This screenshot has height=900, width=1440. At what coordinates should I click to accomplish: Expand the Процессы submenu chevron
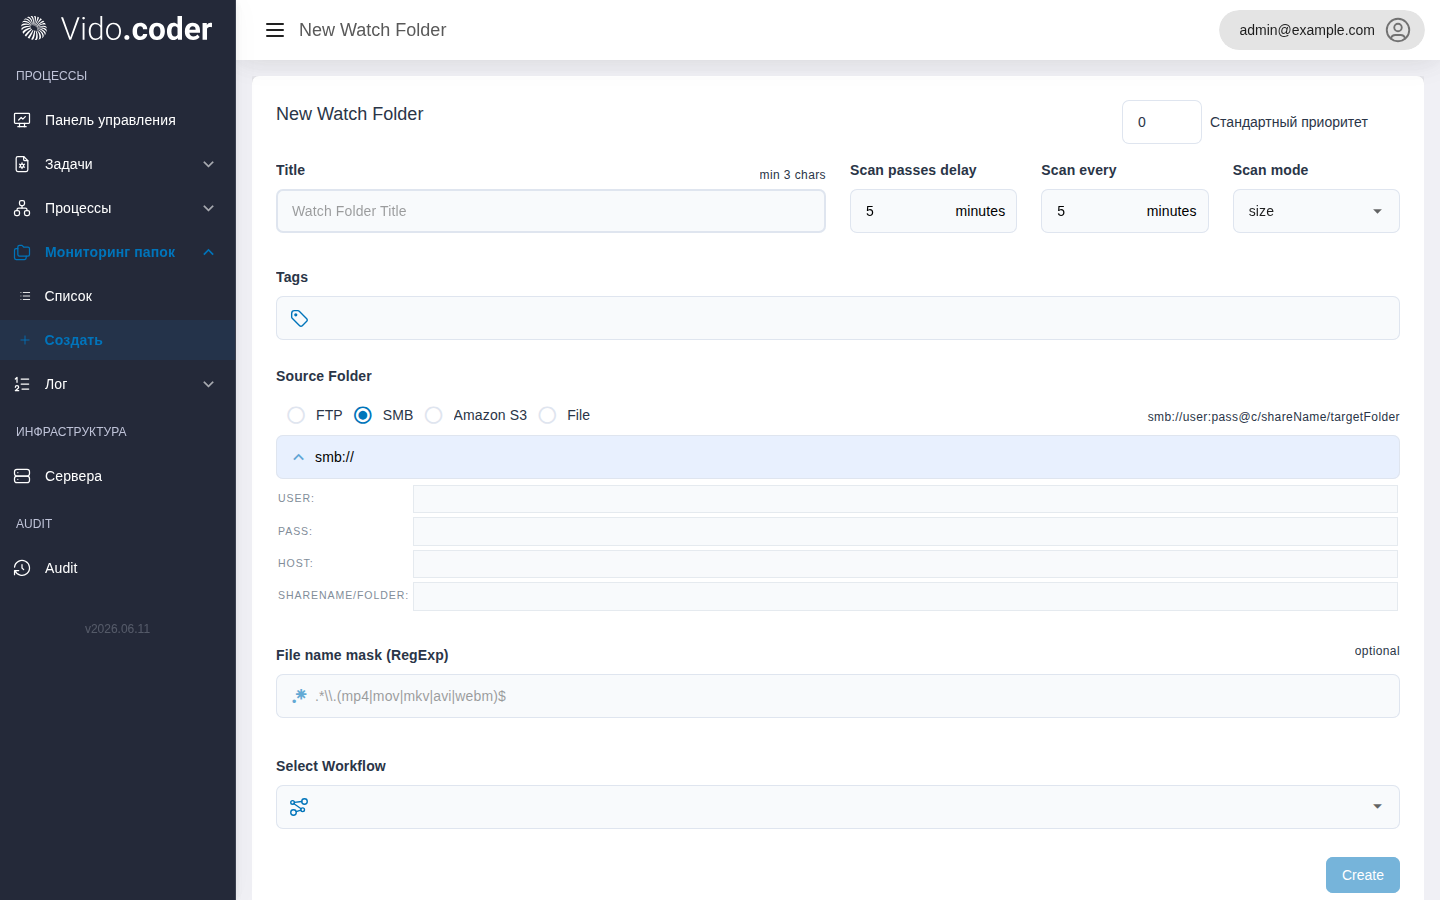(x=209, y=208)
